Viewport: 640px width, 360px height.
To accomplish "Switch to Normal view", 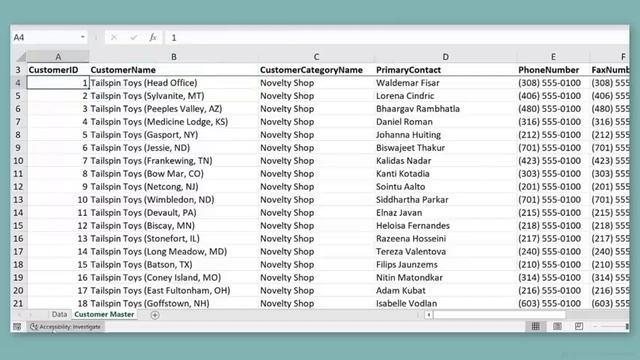I will (536, 326).
